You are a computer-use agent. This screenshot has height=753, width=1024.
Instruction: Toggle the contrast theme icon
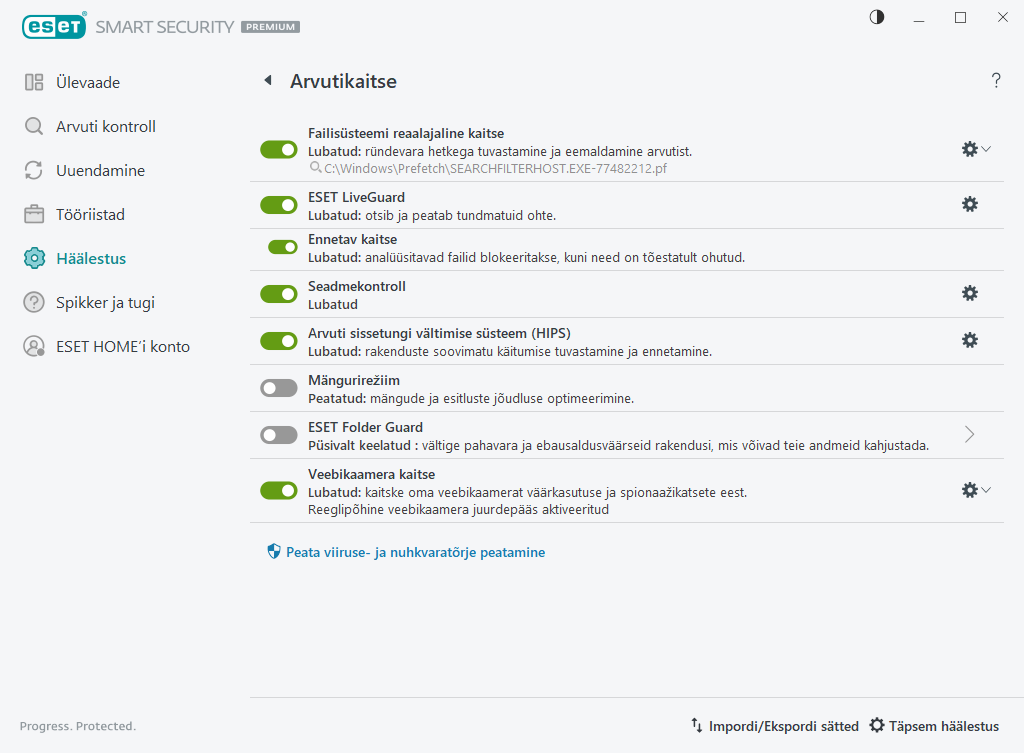(877, 17)
